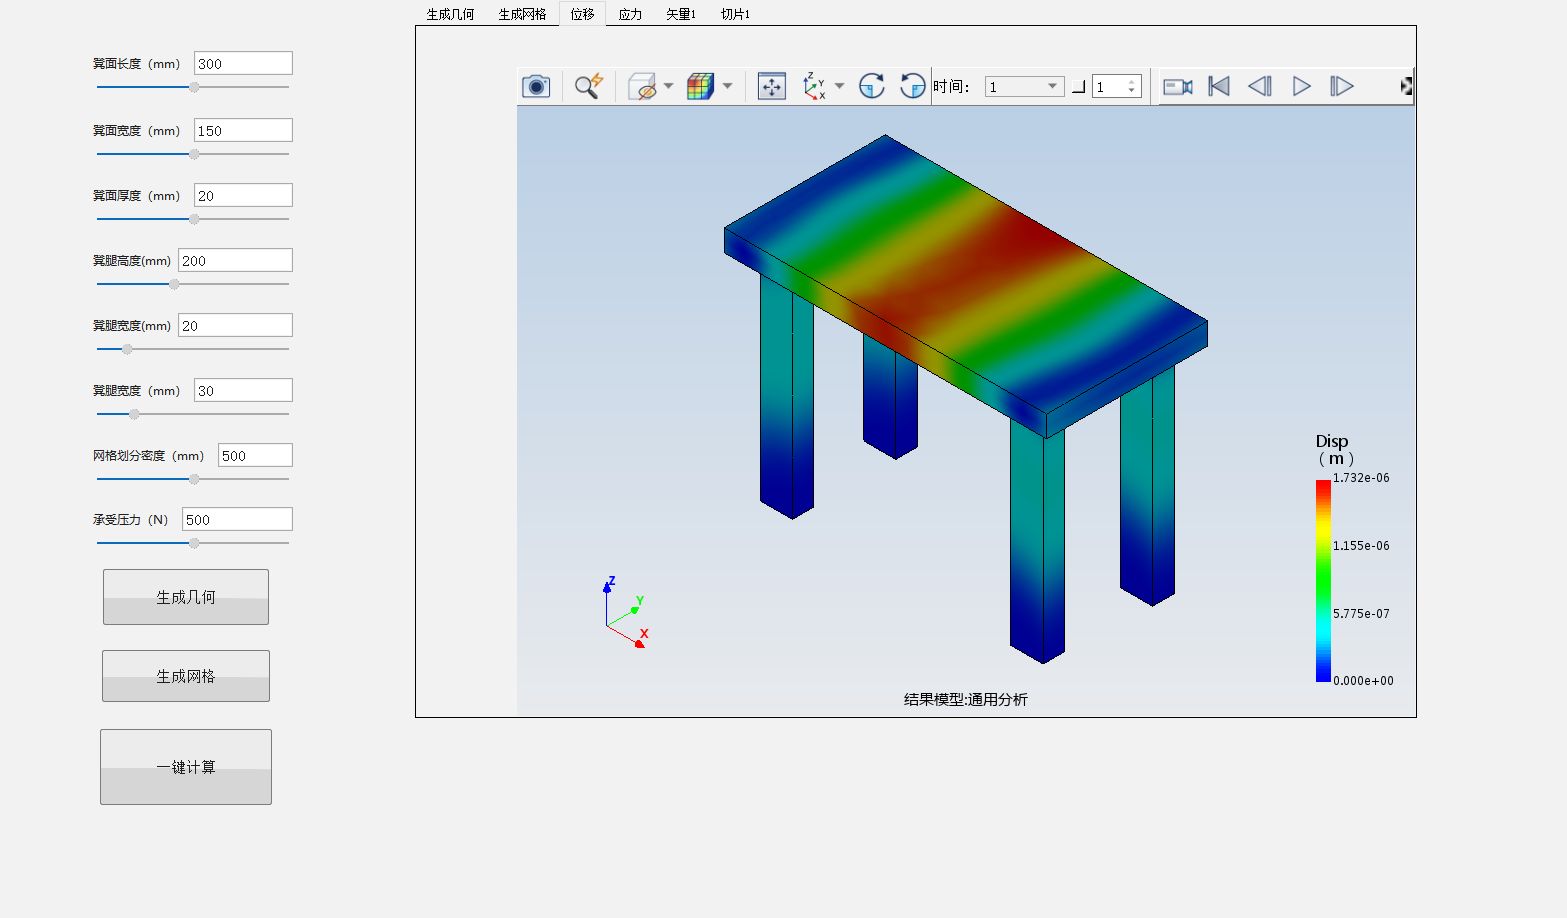1567x918 pixels.
Task: Focus the 凳面宽度 input showing 150
Action: click(x=243, y=130)
